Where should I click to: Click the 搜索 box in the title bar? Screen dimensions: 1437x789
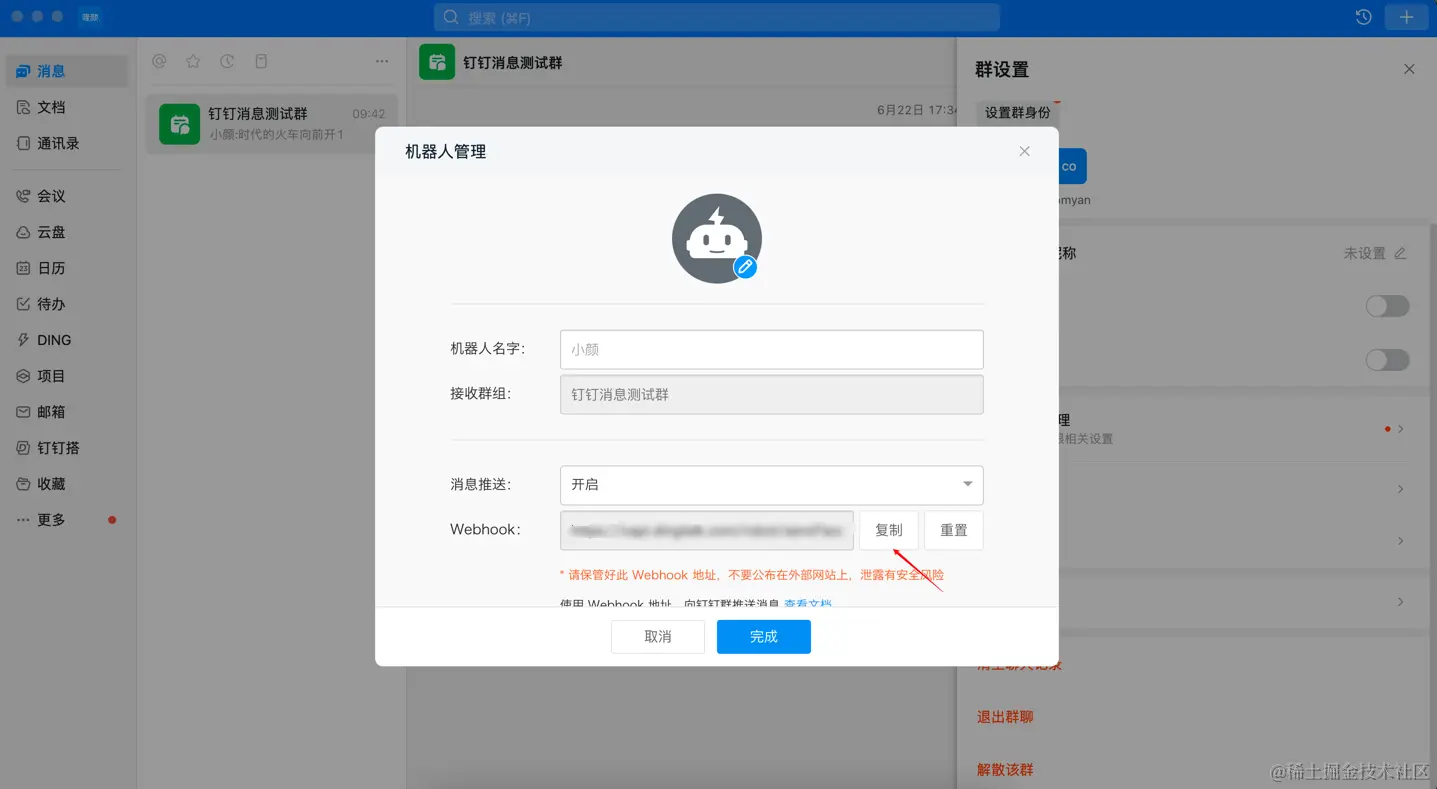(x=717, y=17)
